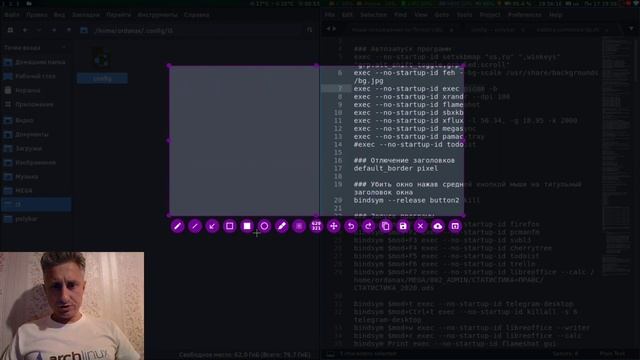Redo the last annotation

(x=369, y=226)
